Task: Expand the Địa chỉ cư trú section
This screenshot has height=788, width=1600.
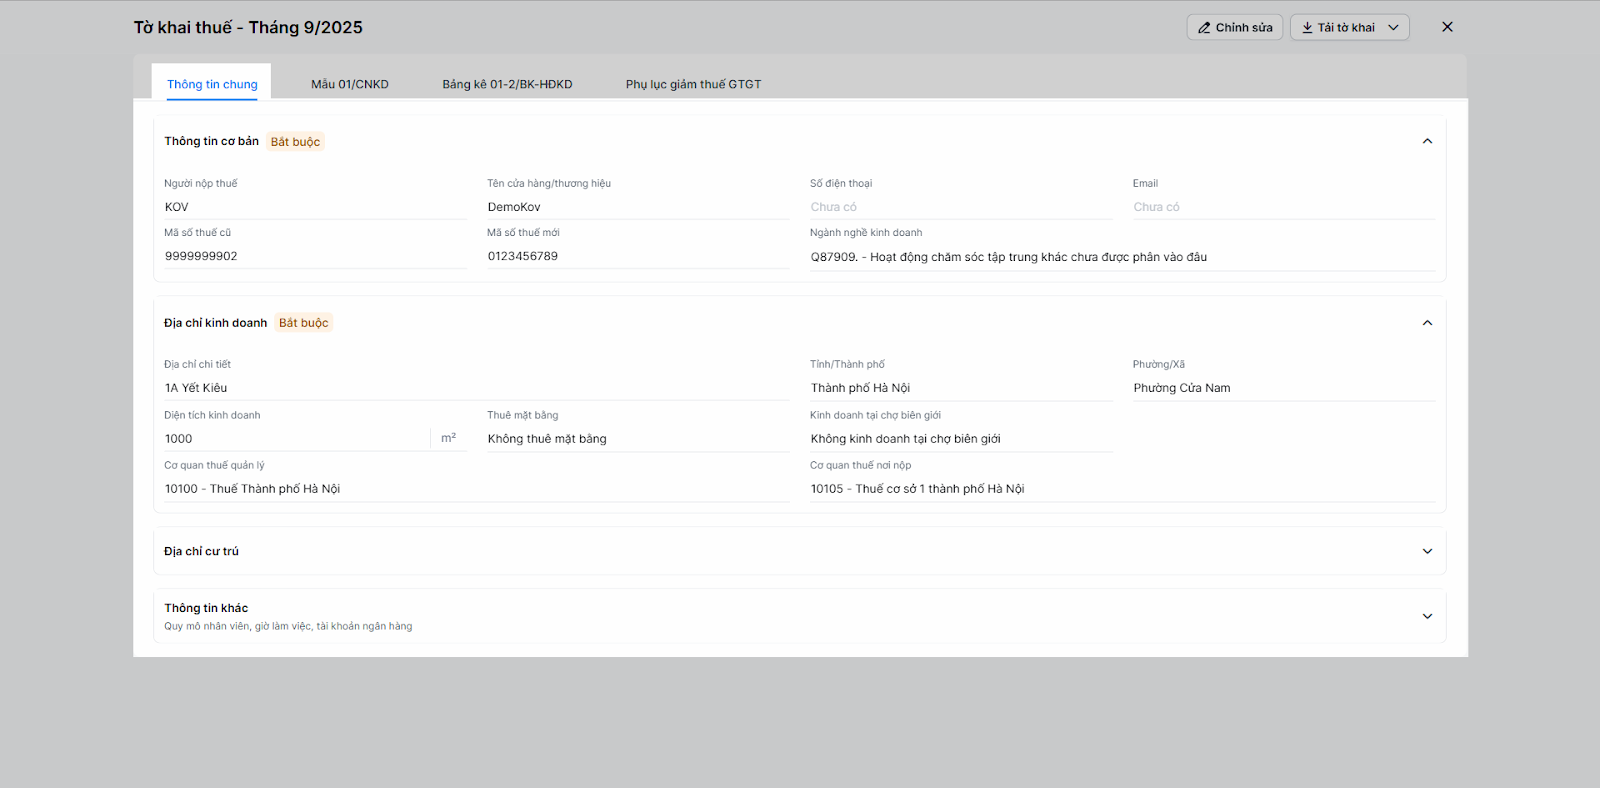Action: coord(1427,551)
